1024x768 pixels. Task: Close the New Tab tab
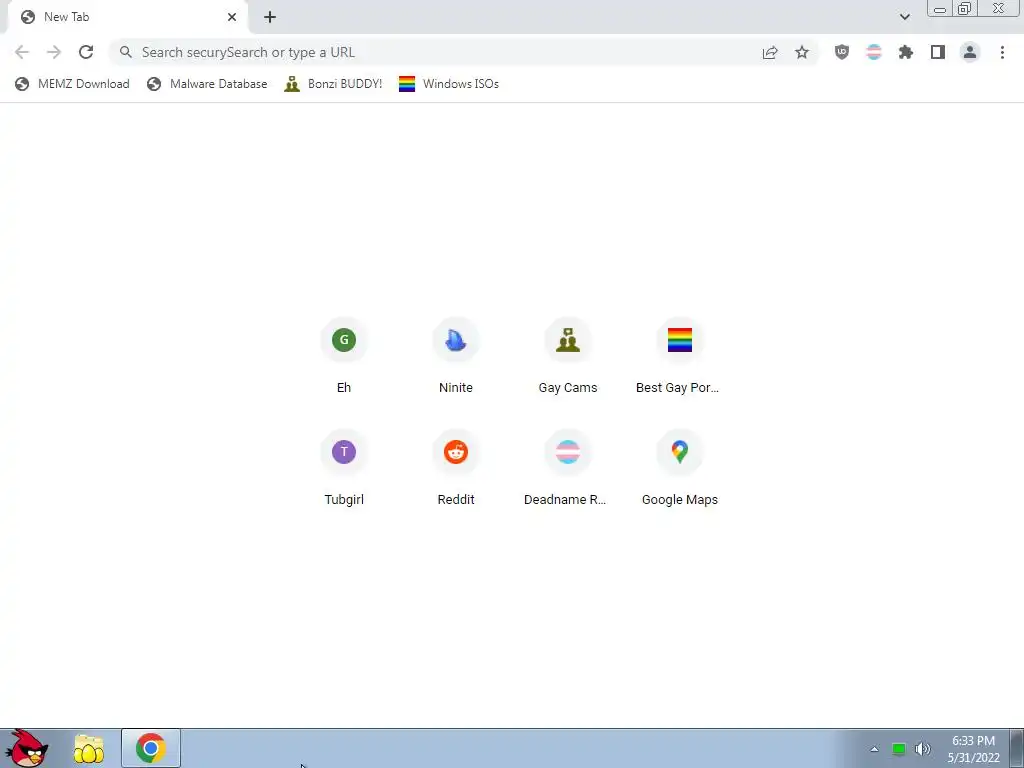coord(232,17)
